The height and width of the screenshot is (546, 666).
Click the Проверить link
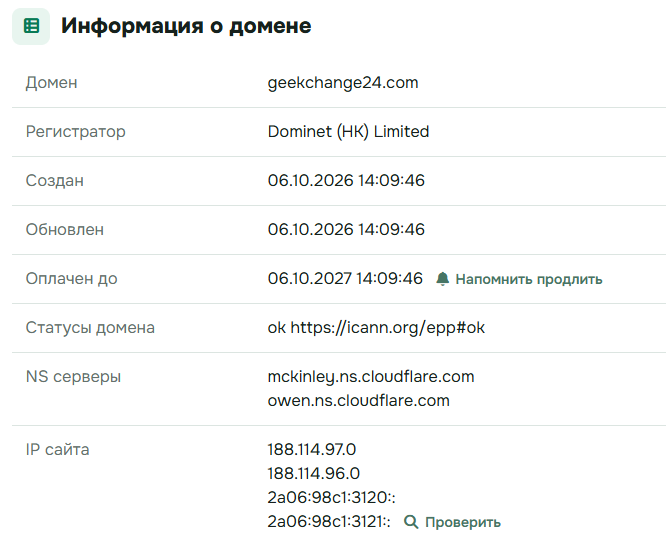(x=463, y=522)
